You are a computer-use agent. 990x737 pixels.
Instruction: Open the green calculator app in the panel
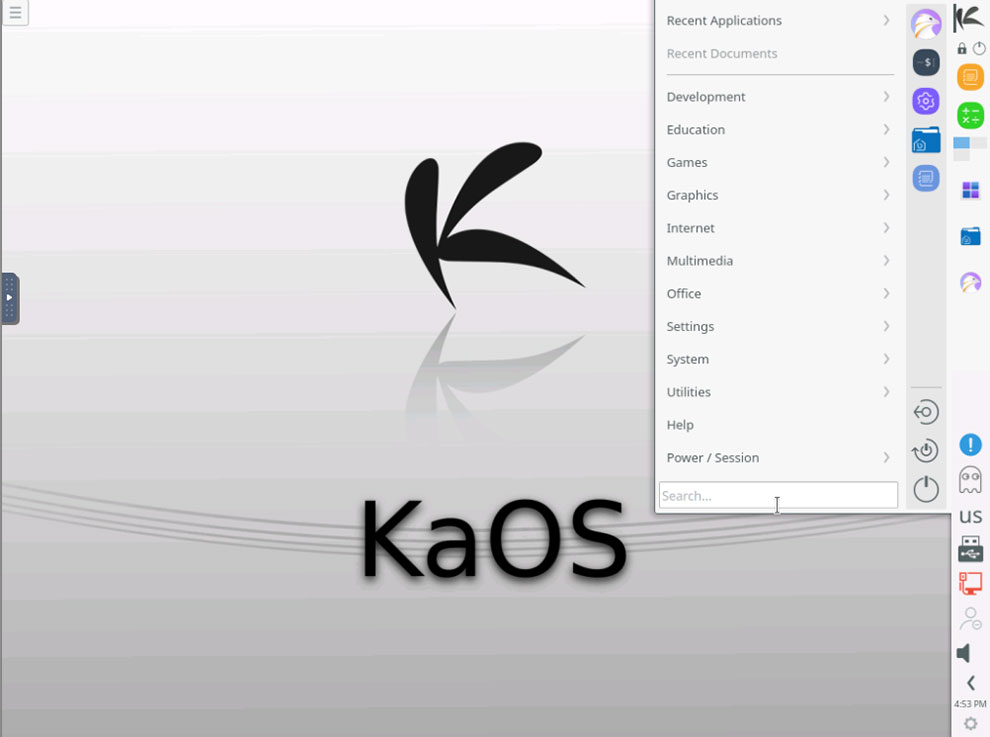(x=970, y=116)
